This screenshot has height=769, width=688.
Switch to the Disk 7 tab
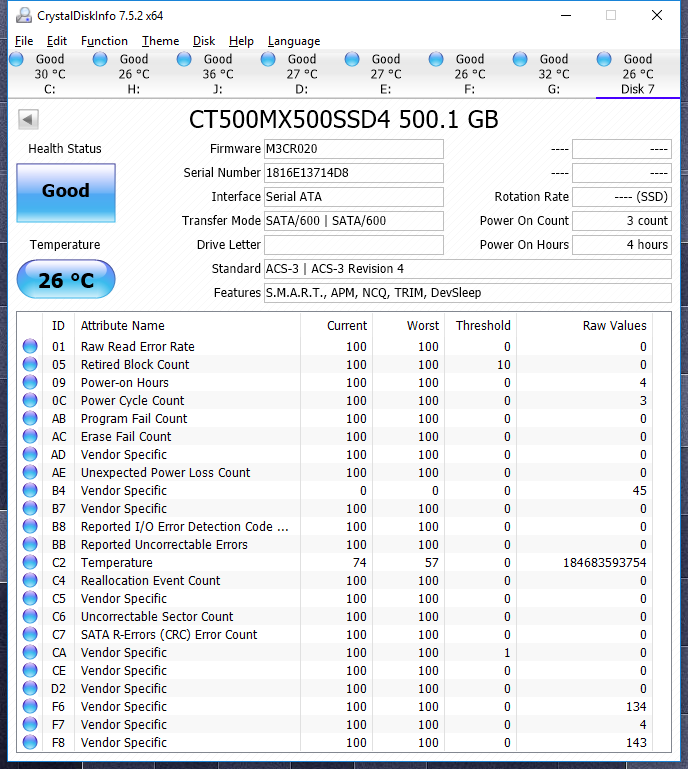pos(637,74)
